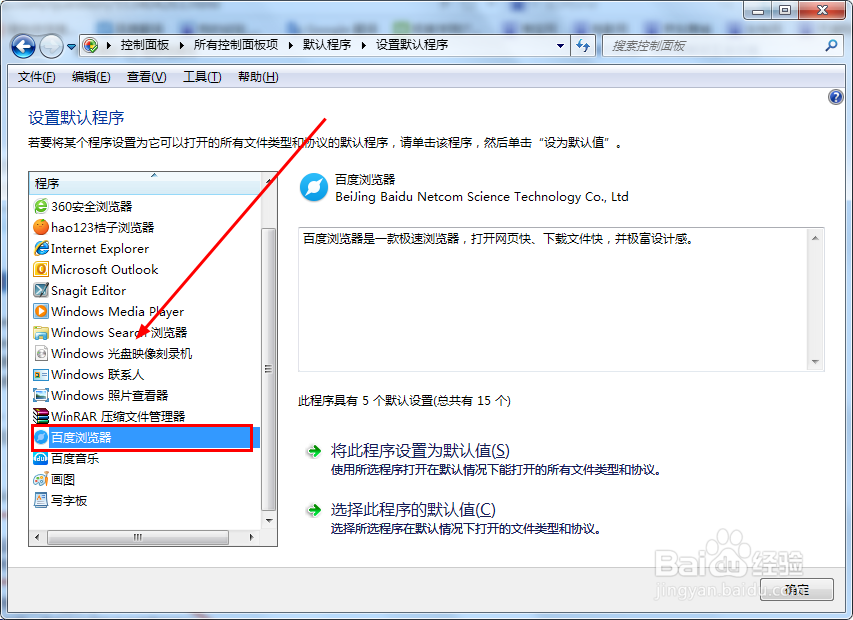Screen dimensions: 853x620
Task: Click program list scroll right arrow
Action: pyautogui.click(x=251, y=537)
